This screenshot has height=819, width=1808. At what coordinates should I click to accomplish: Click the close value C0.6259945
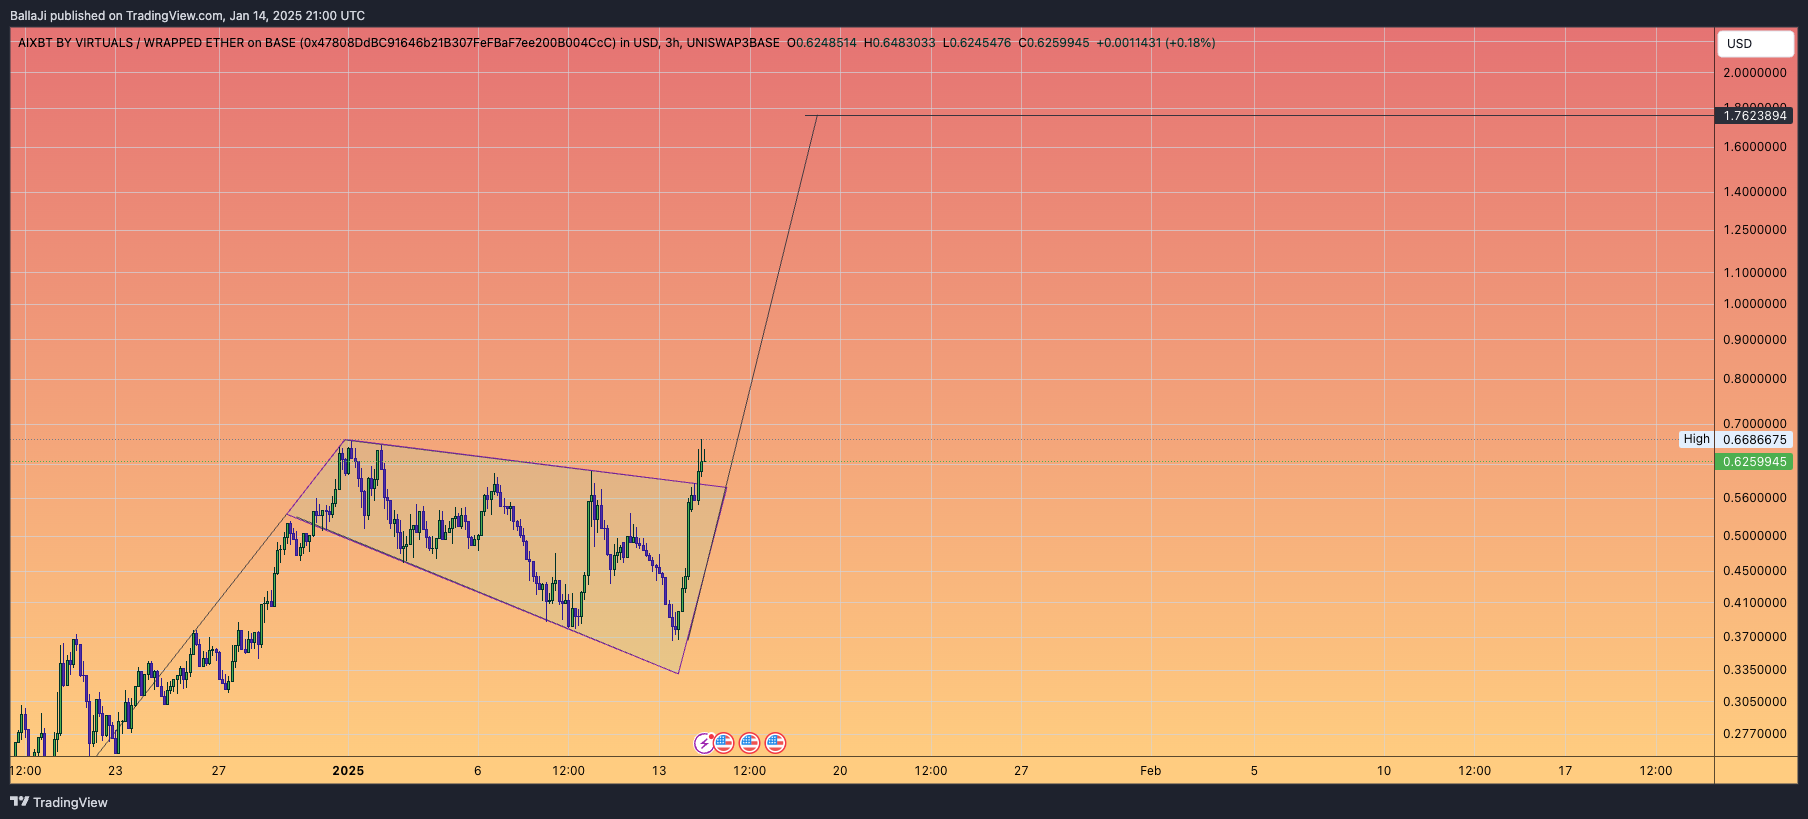(1054, 43)
